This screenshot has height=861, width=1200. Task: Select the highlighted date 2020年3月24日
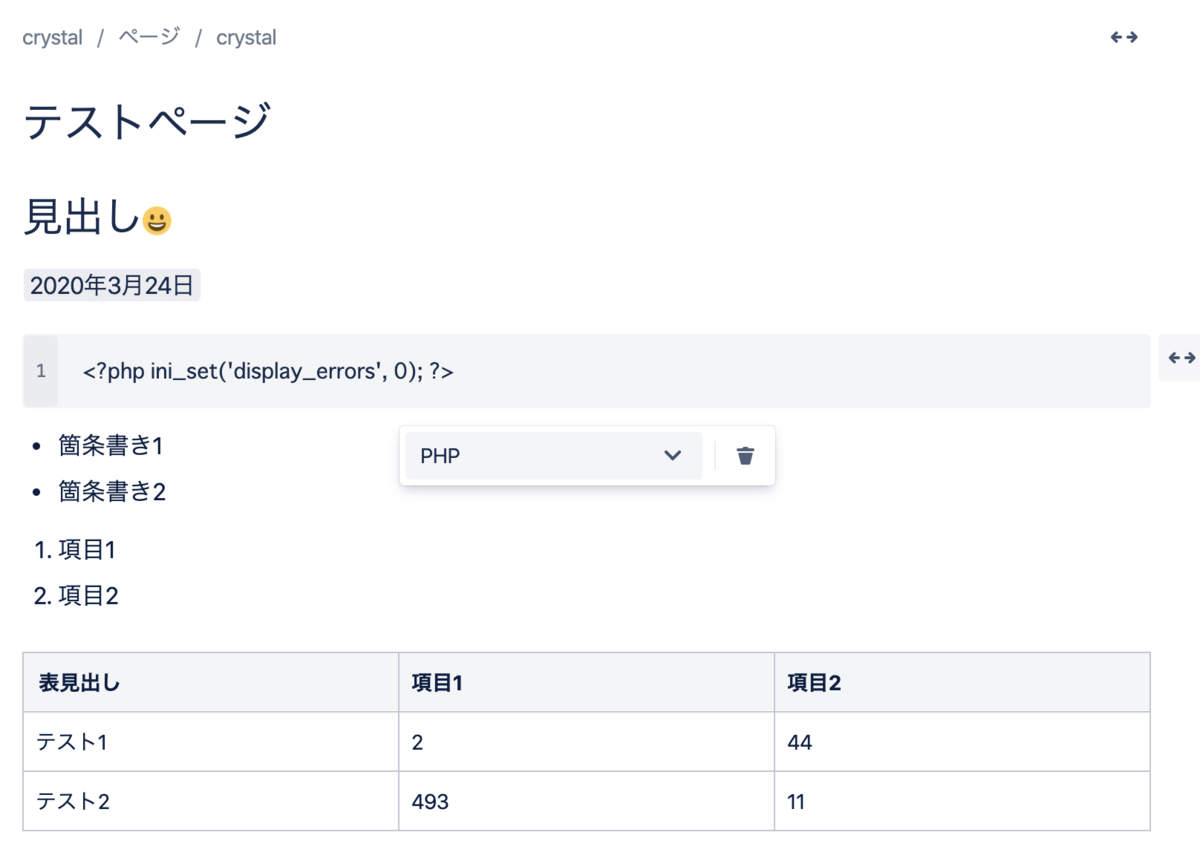[111, 285]
